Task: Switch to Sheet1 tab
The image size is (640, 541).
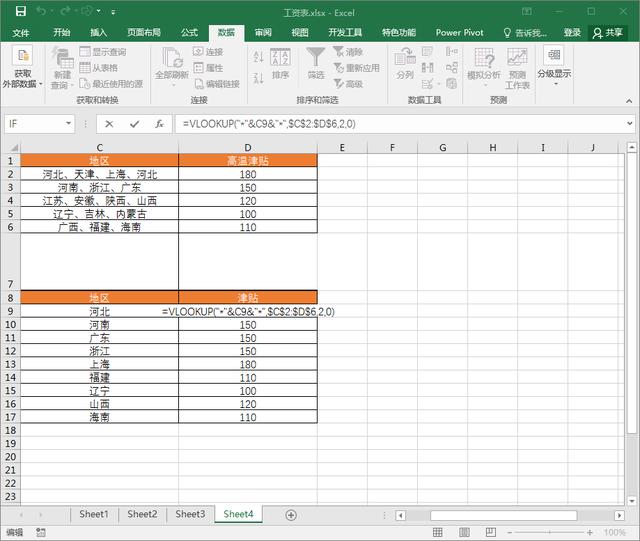Action: click(x=94, y=514)
